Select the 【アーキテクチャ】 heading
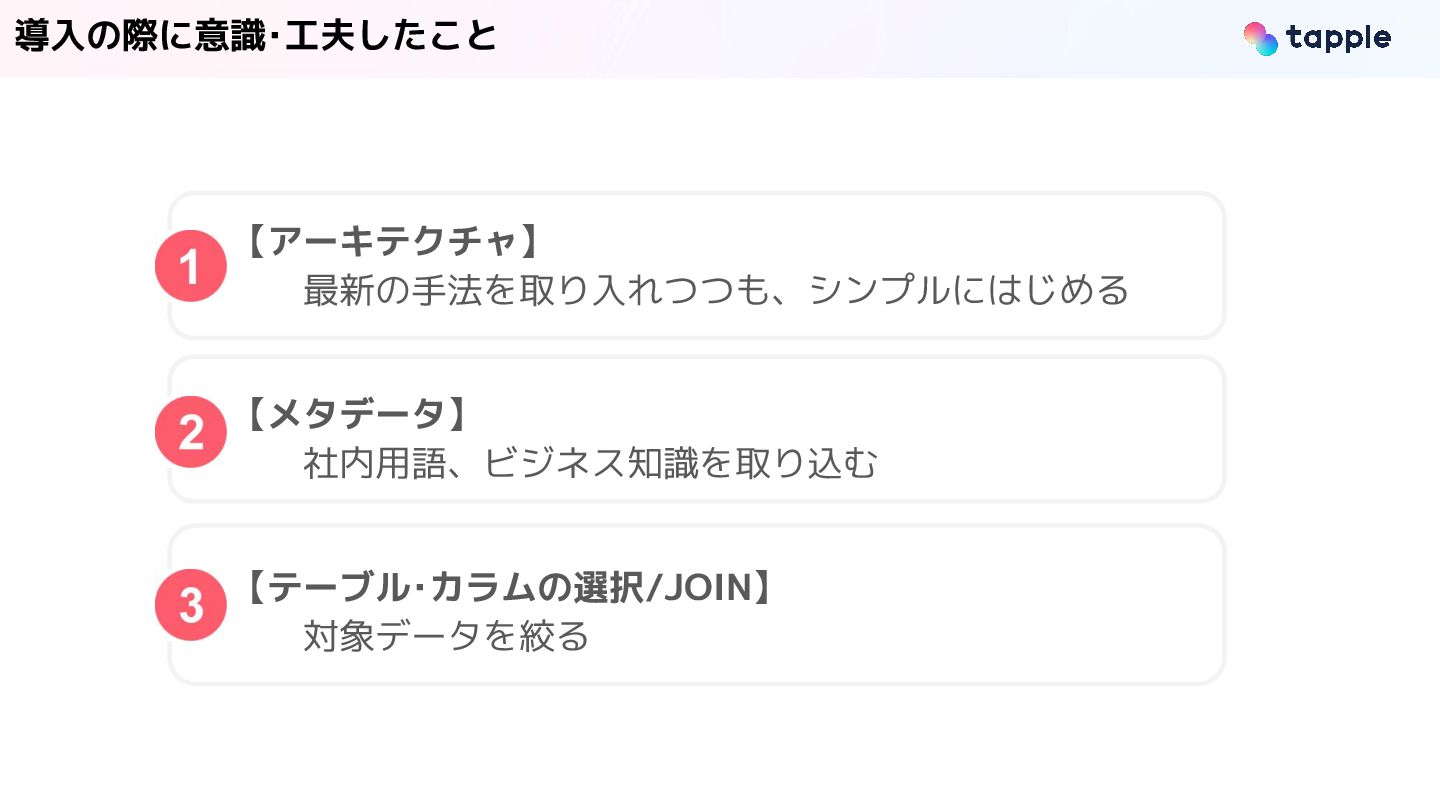The height and width of the screenshot is (810, 1440). pos(392,242)
